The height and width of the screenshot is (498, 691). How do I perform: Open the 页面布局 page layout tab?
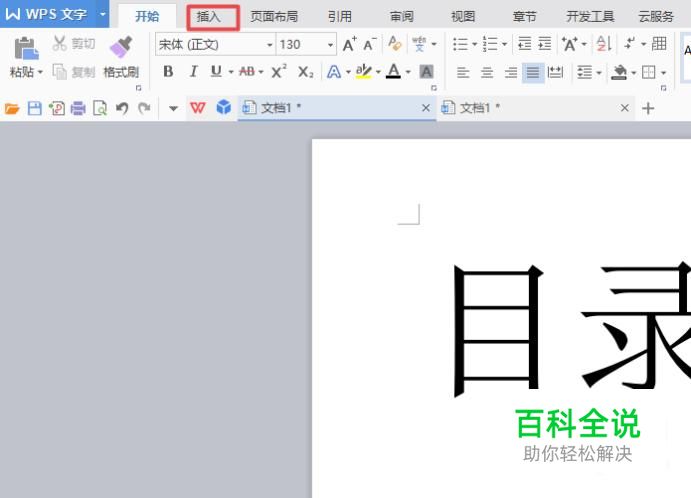[274, 17]
